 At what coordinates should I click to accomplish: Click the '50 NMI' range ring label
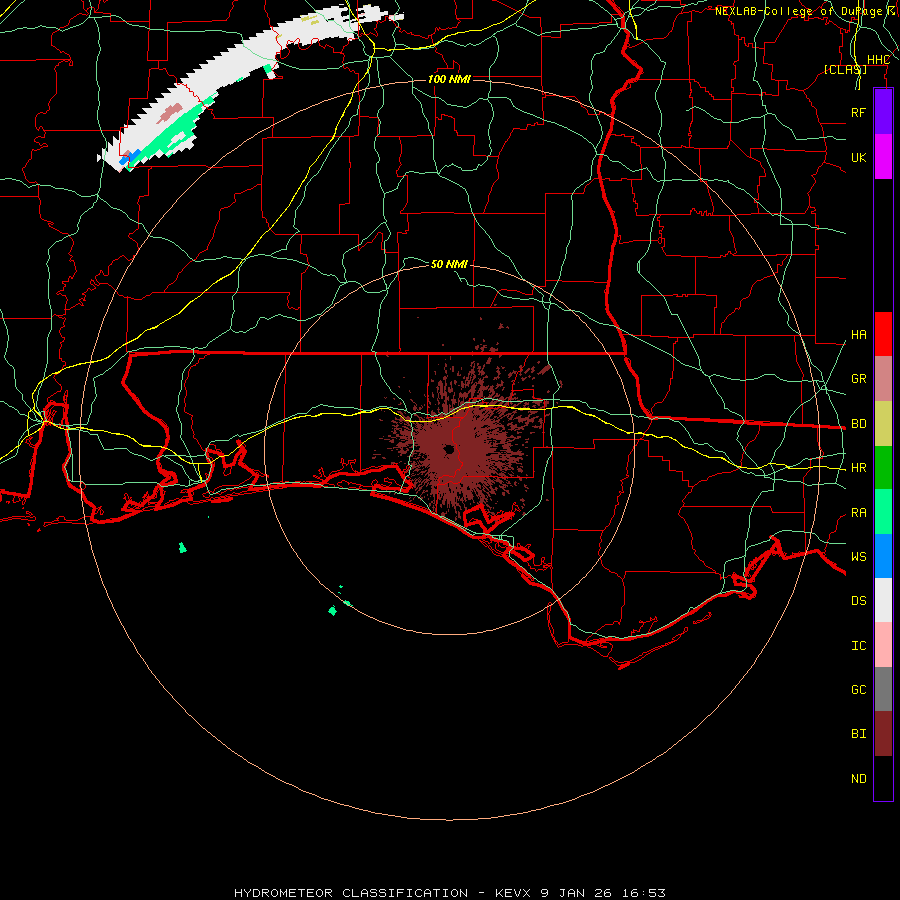pyautogui.click(x=449, y=264)
